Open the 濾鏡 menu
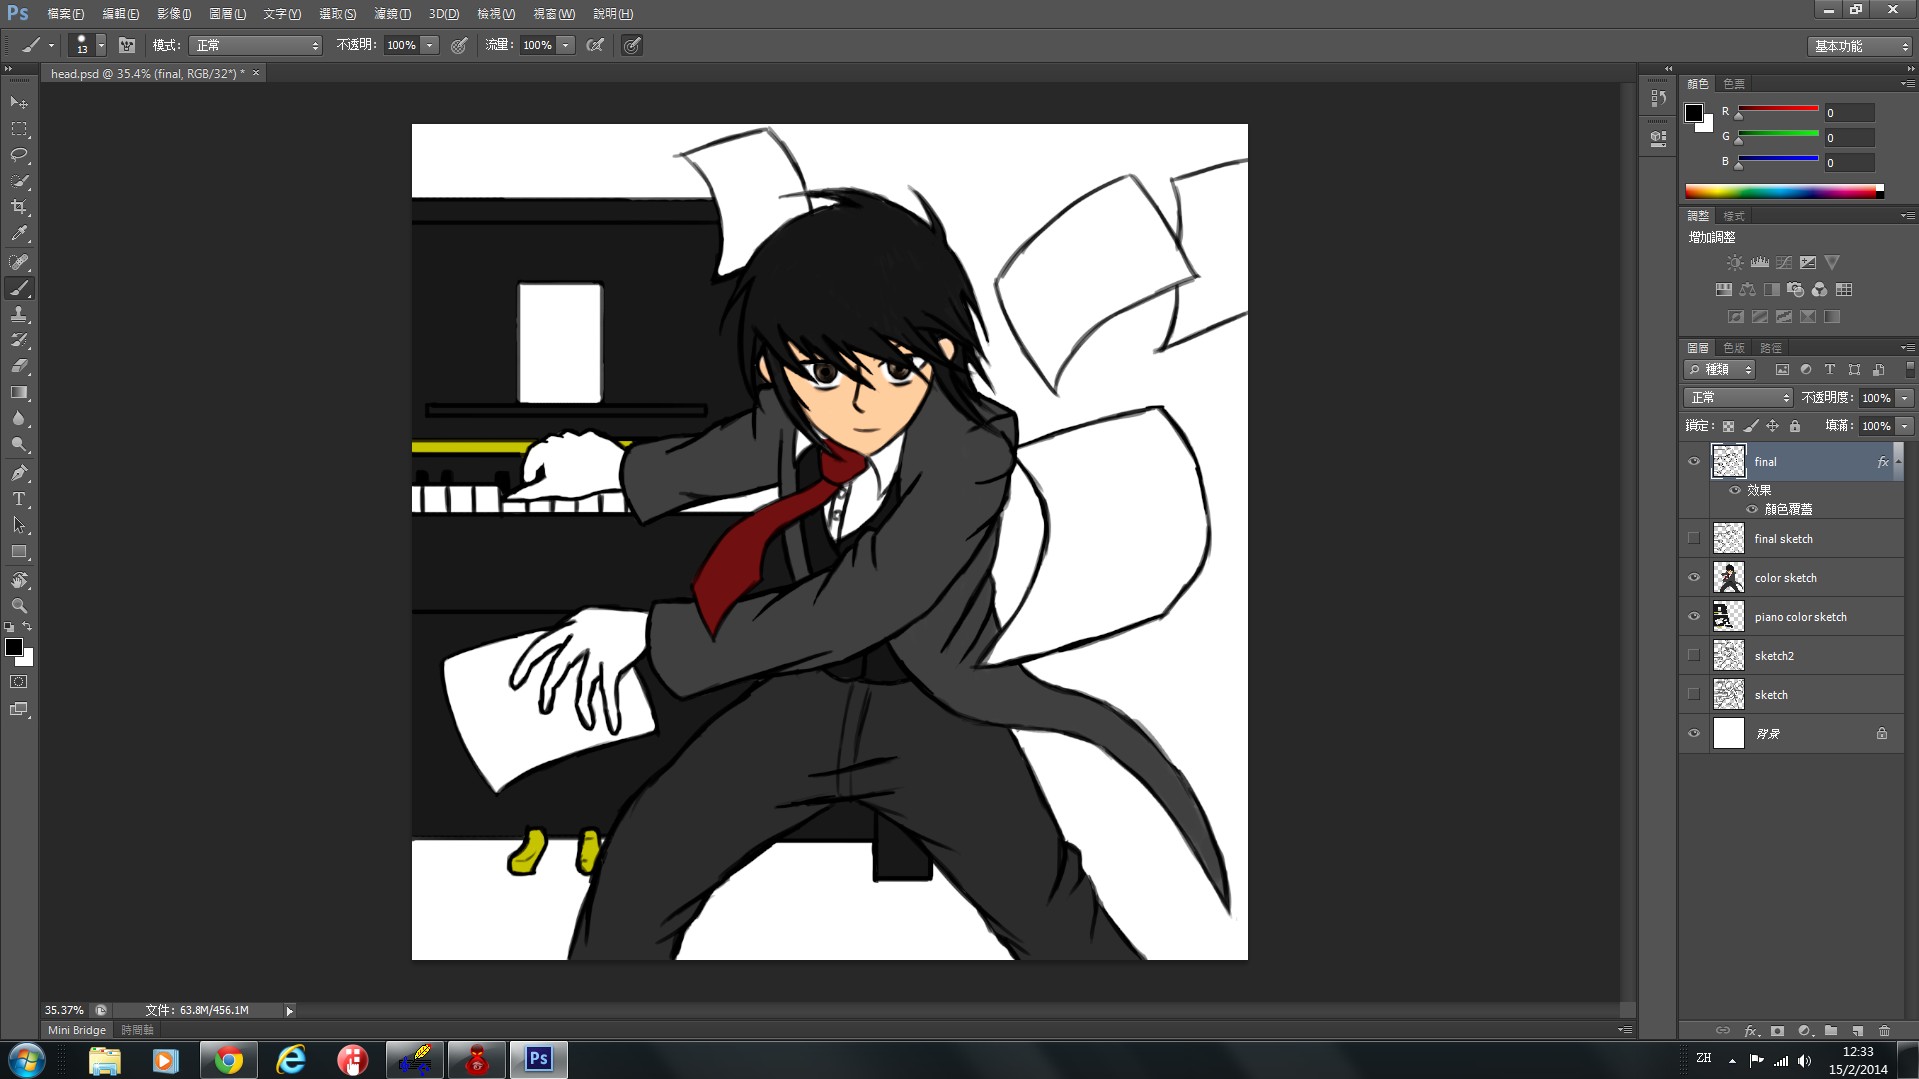Screen dimensions: 1919x1079 pyautogui.click(x=392, y=14)
